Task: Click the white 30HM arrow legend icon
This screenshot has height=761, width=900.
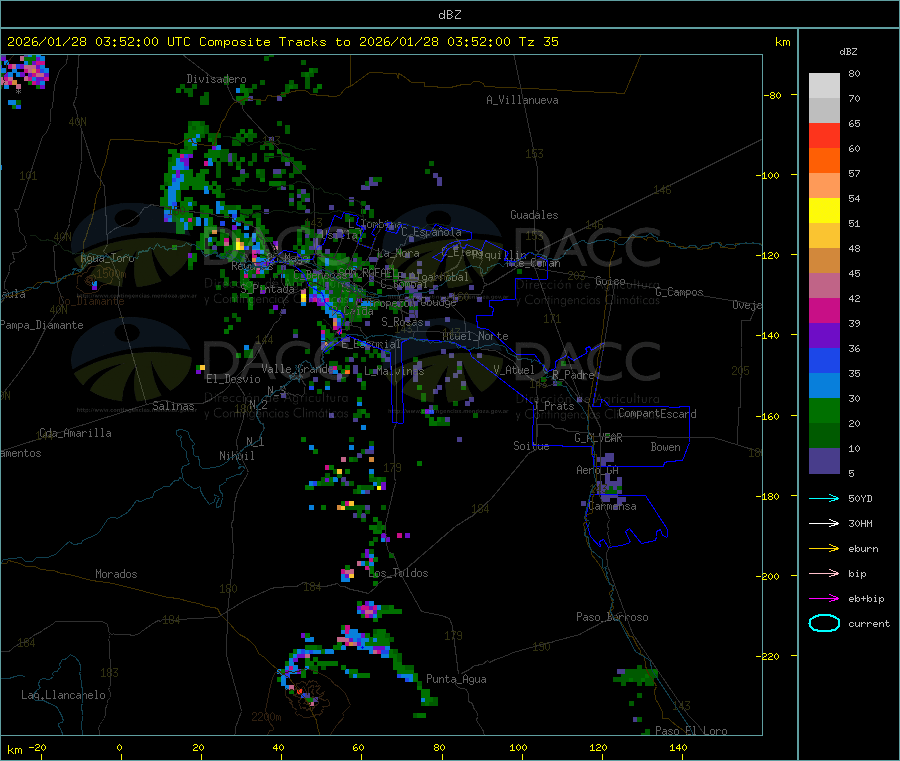Action: click(824, 523)
